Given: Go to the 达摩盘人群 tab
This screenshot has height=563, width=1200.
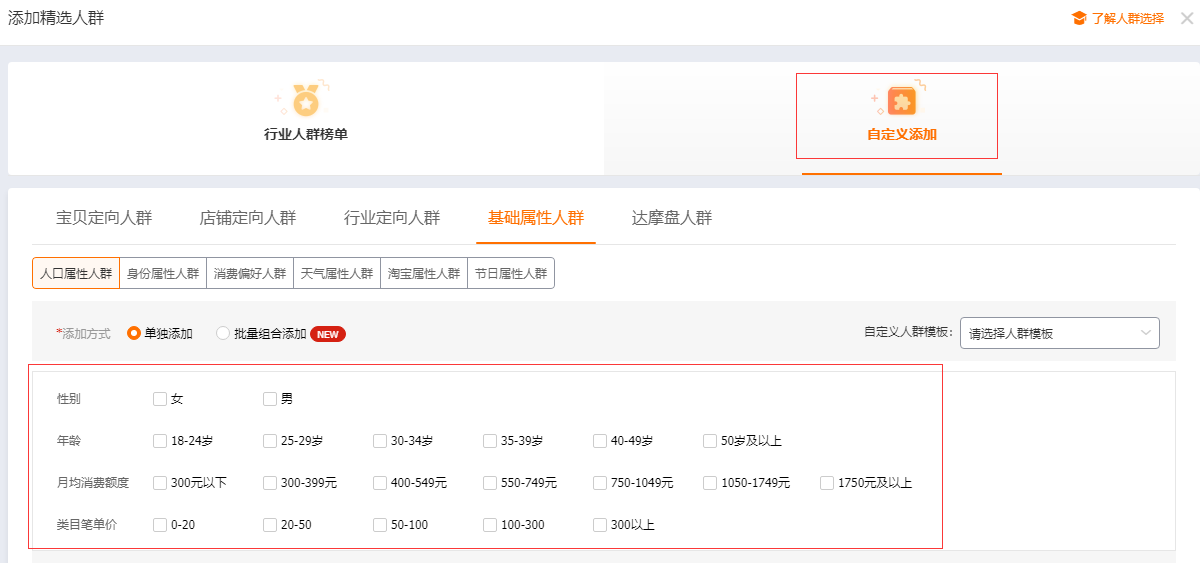Looking at the screenshot, I should 672,218.
